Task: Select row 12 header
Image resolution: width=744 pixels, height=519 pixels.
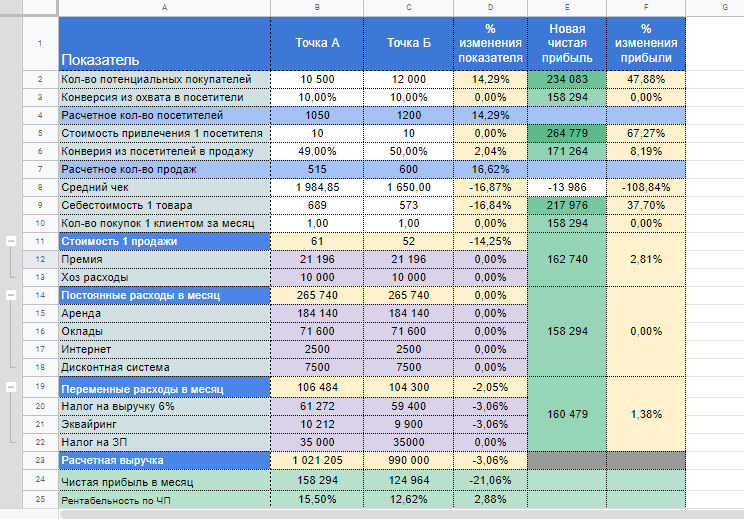Action: [40, 260]
